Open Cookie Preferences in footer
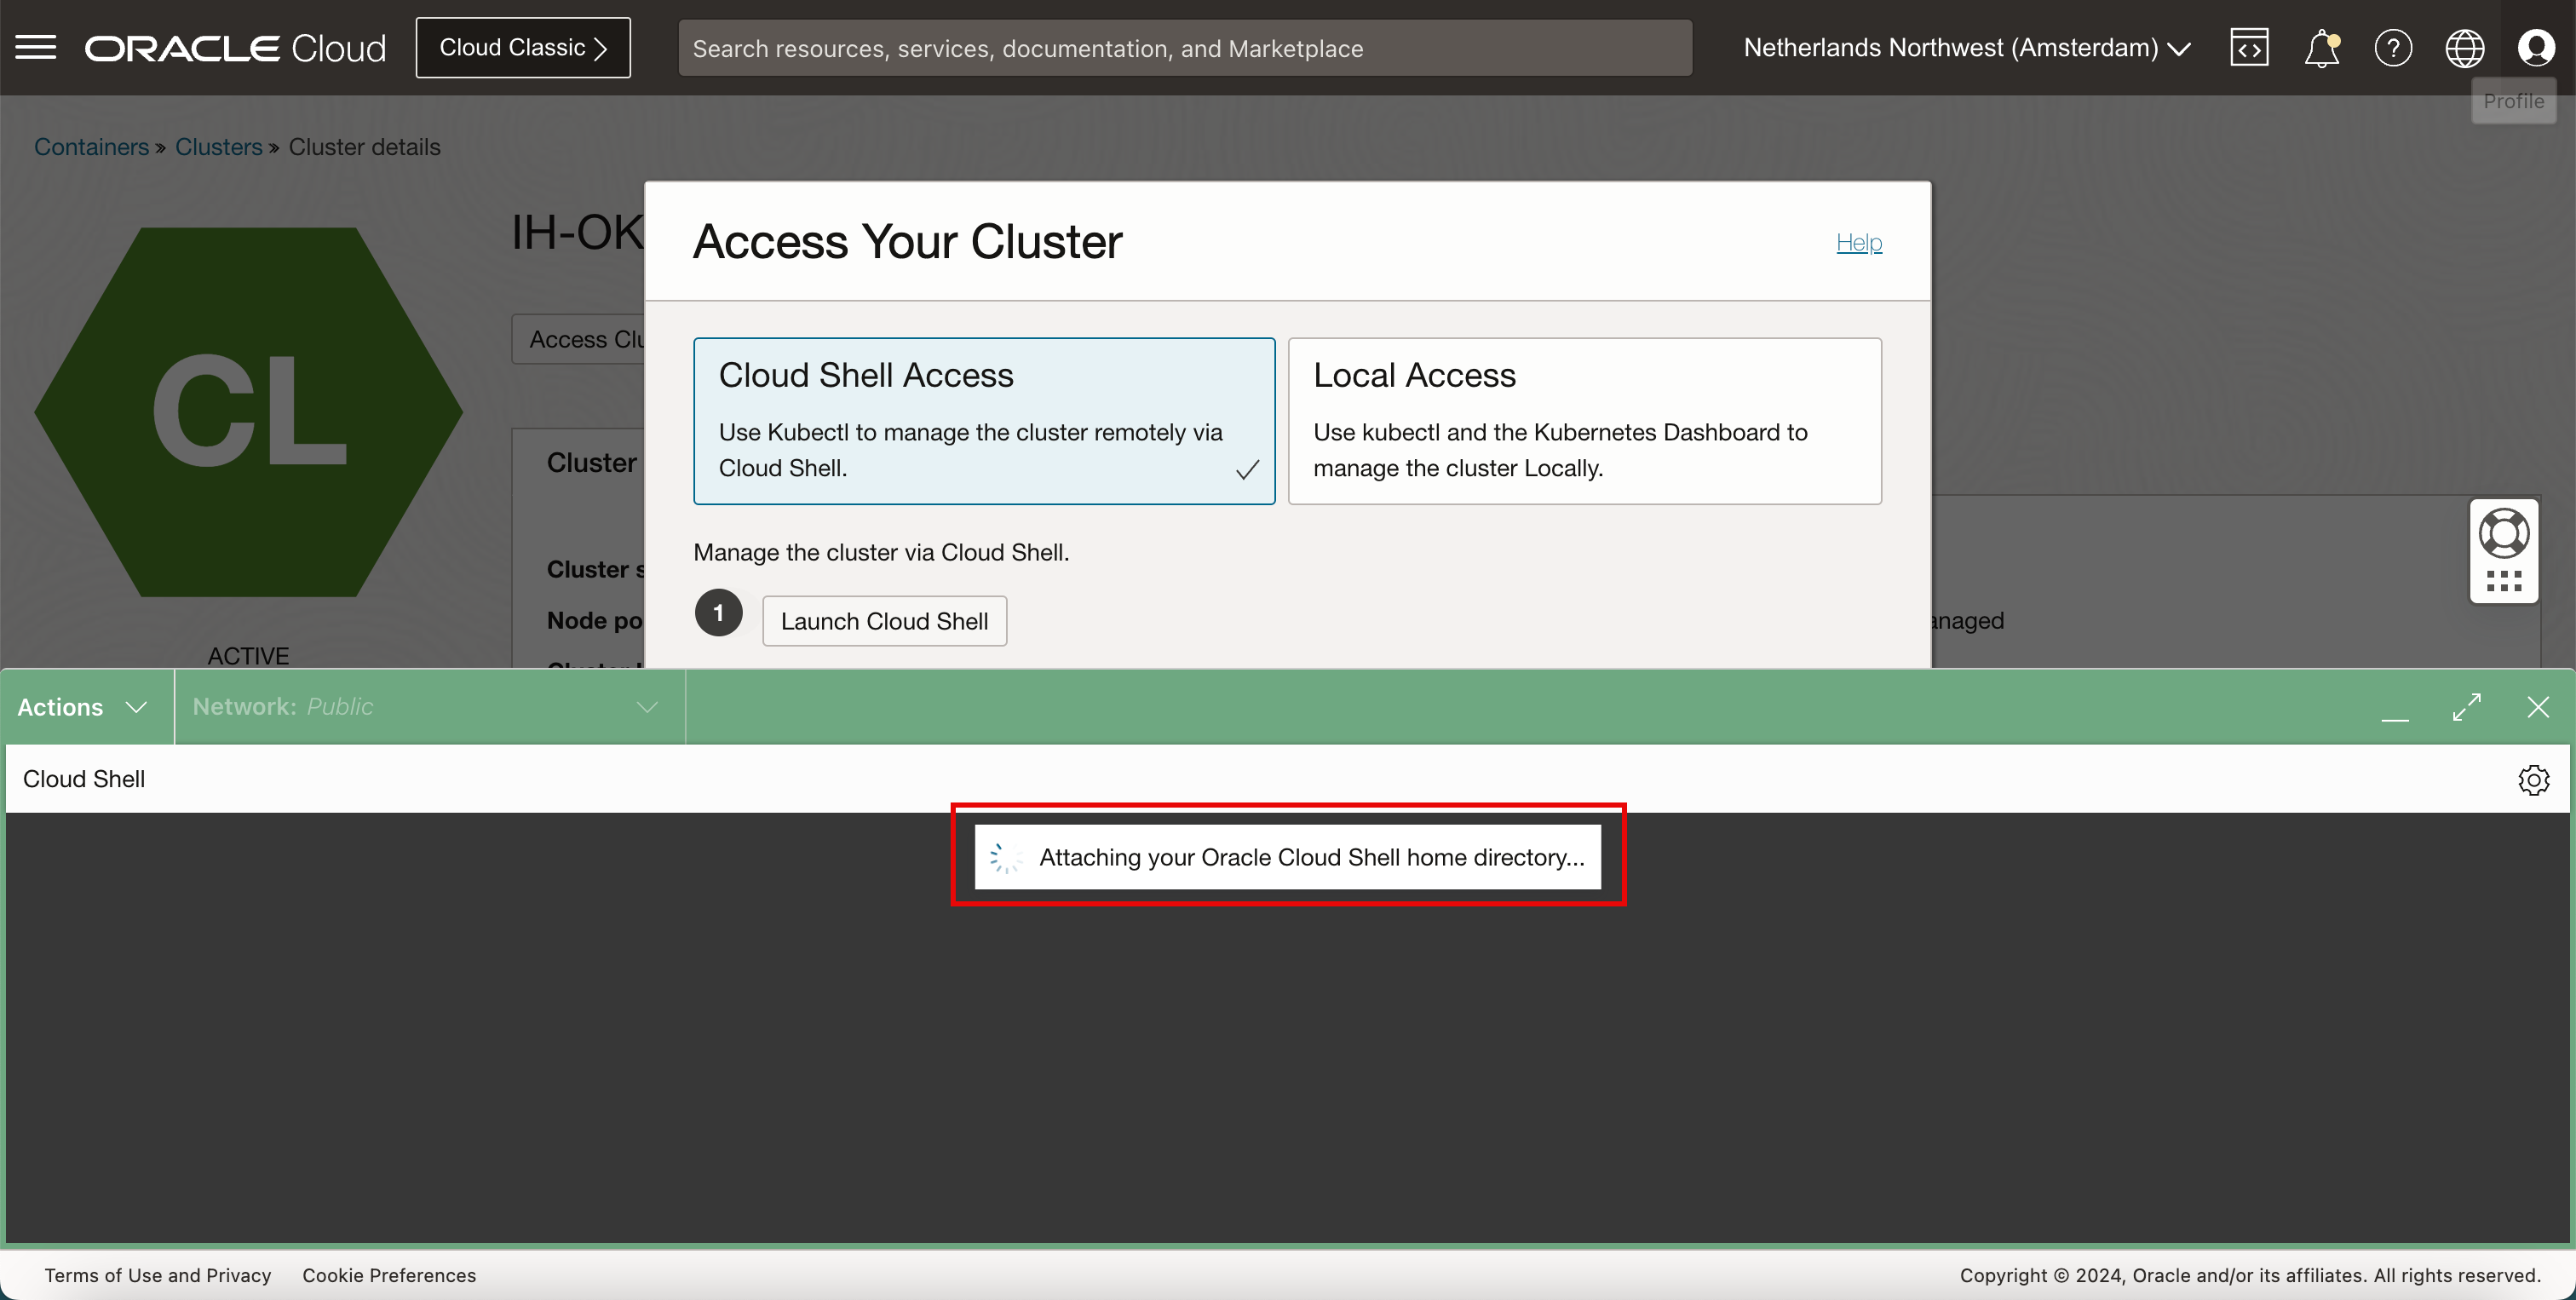 tap(389, 1275)
